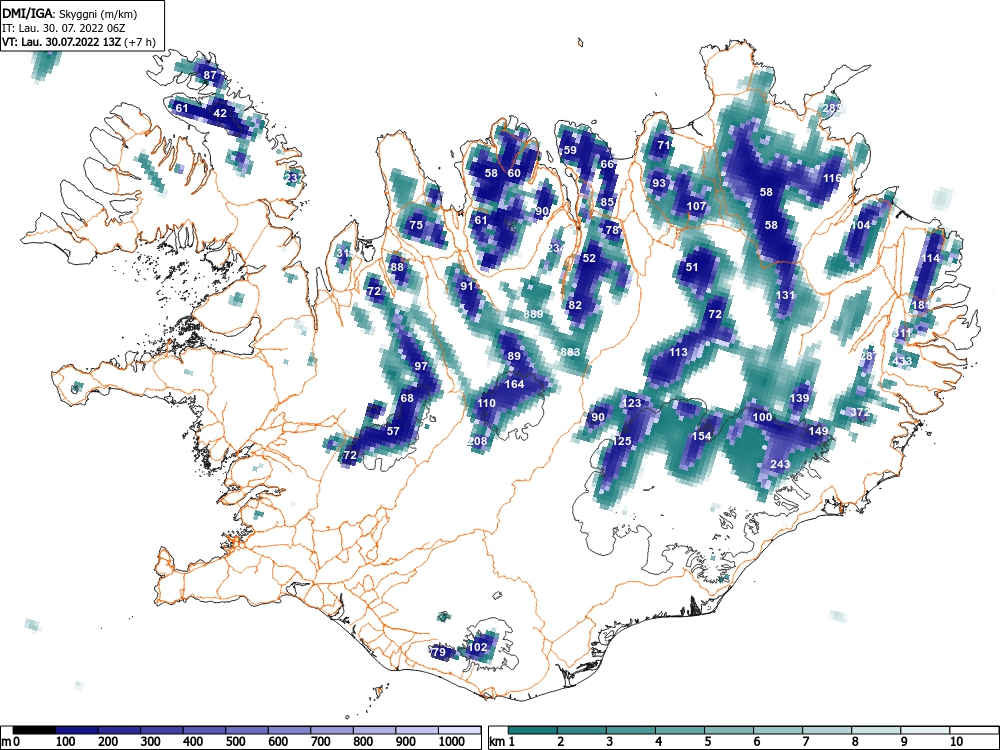This screenshot has width=1000, height=750.
Task: Click the visibility value 85
Action: point(607,202)
